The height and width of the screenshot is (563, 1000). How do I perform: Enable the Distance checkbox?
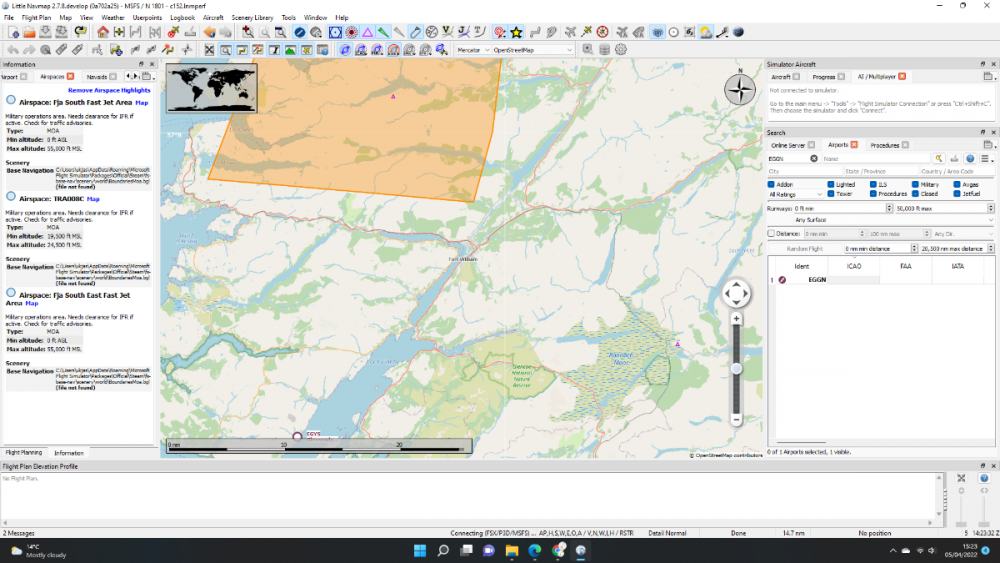point(771,233)
